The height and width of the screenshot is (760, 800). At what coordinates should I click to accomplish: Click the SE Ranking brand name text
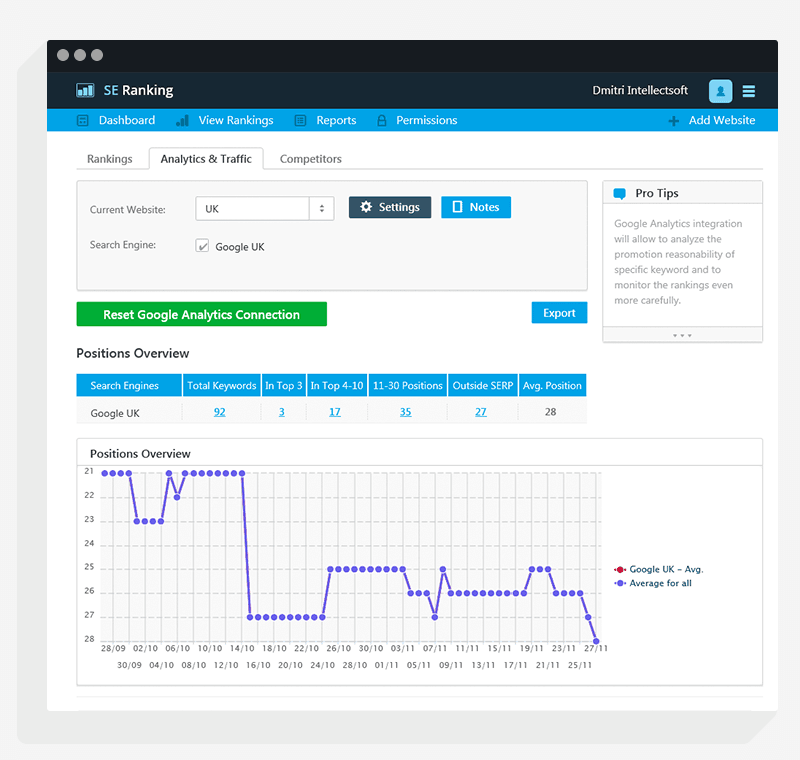pyautogui.click(x=138, y=90)
